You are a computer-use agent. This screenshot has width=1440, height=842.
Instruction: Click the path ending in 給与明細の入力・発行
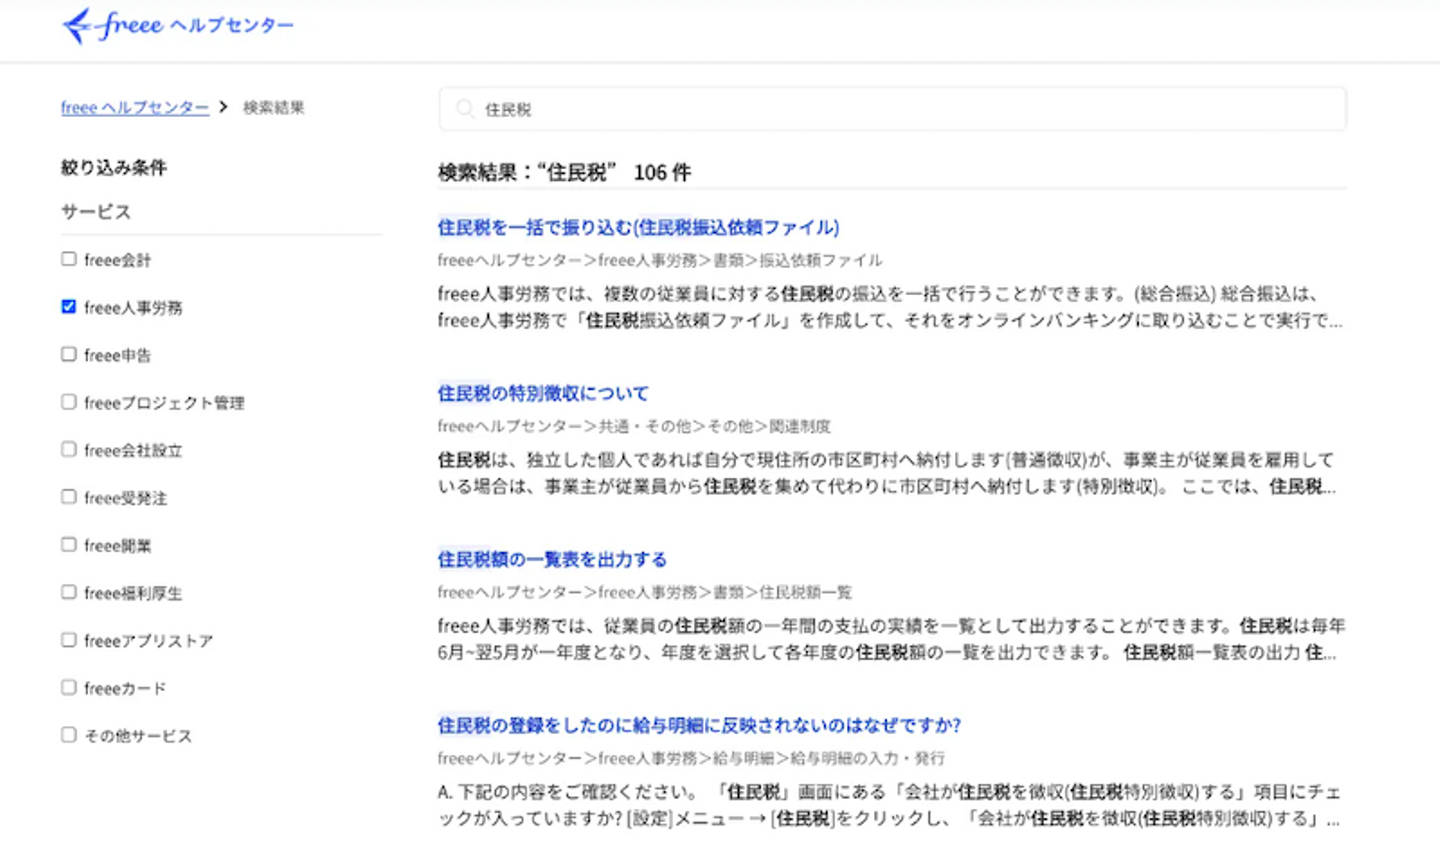[691, 758]
